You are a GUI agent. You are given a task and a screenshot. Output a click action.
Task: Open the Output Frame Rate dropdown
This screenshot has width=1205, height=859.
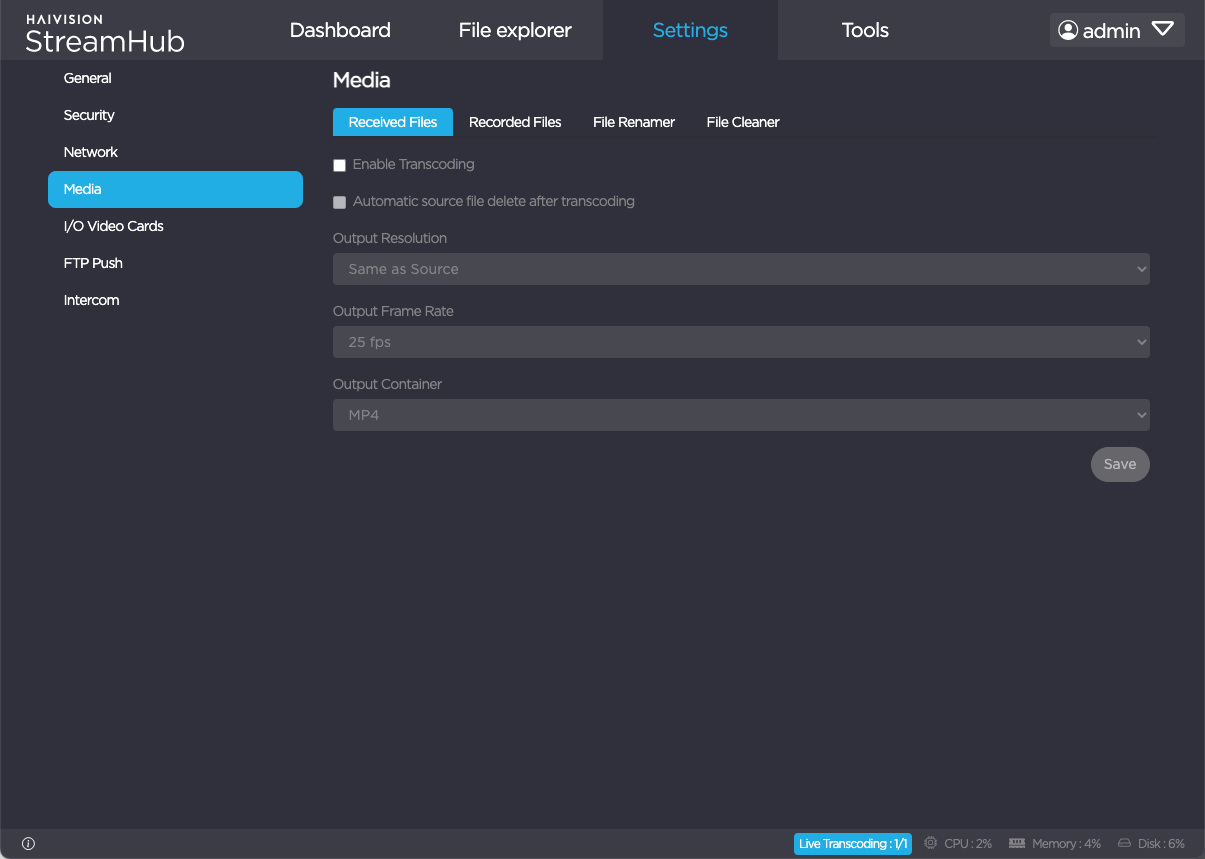pyautogui.click(x=741, y=342)
